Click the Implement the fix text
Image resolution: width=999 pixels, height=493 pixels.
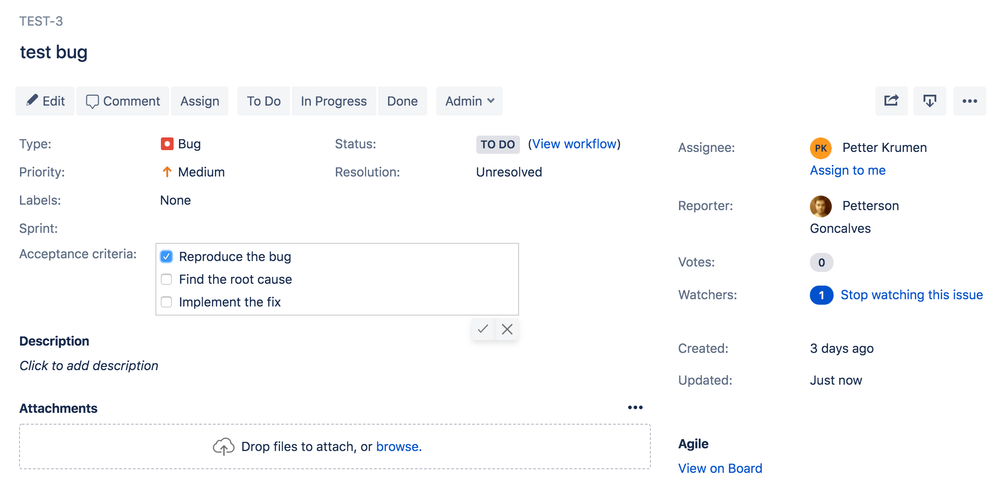pos(229,303)
